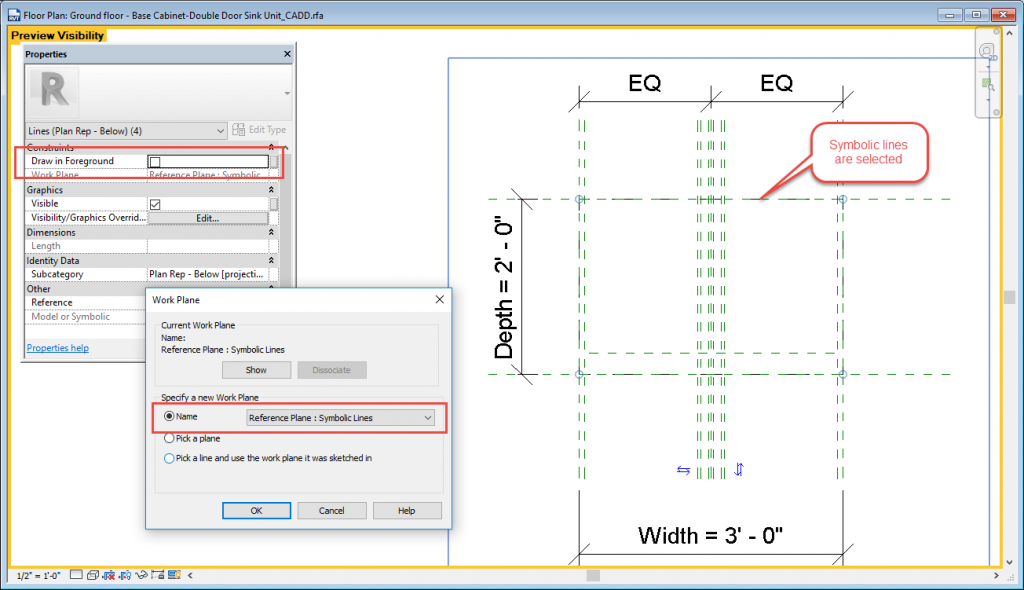
Task: Expand the view control bar chevron arrow
Action: (190, 575)
